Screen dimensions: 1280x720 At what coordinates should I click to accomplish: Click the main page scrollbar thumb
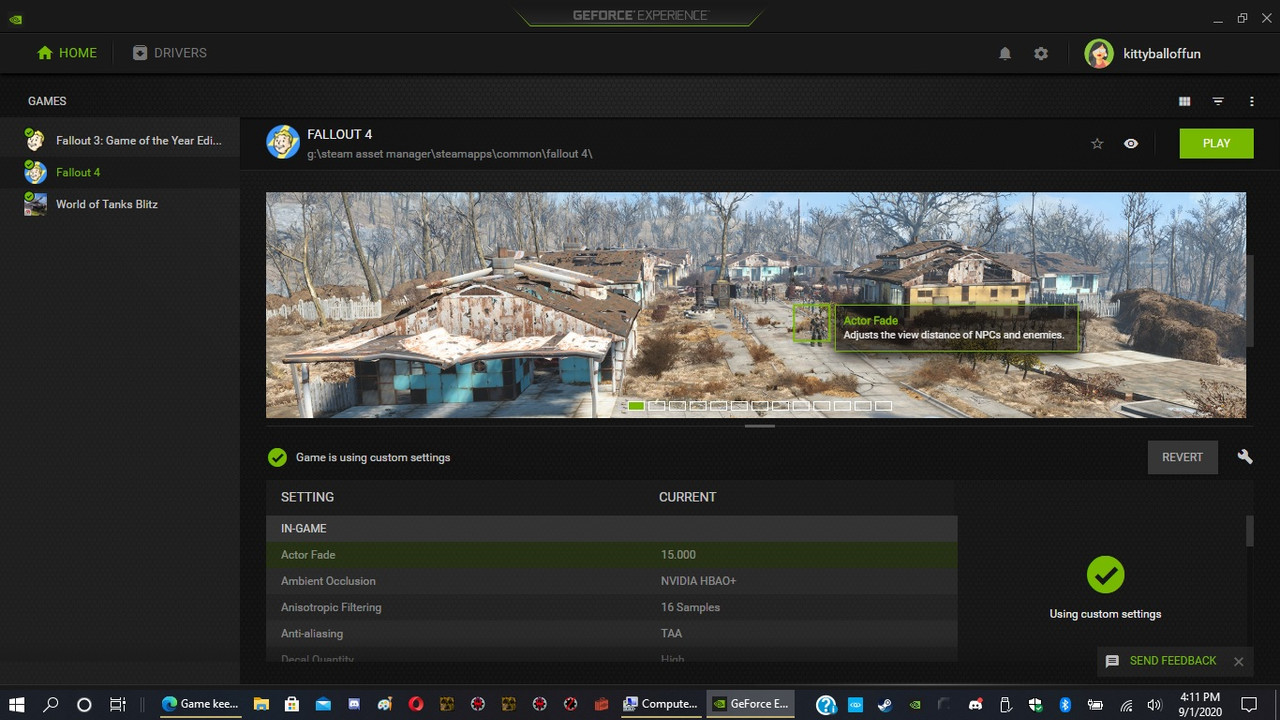(1249, 300)
